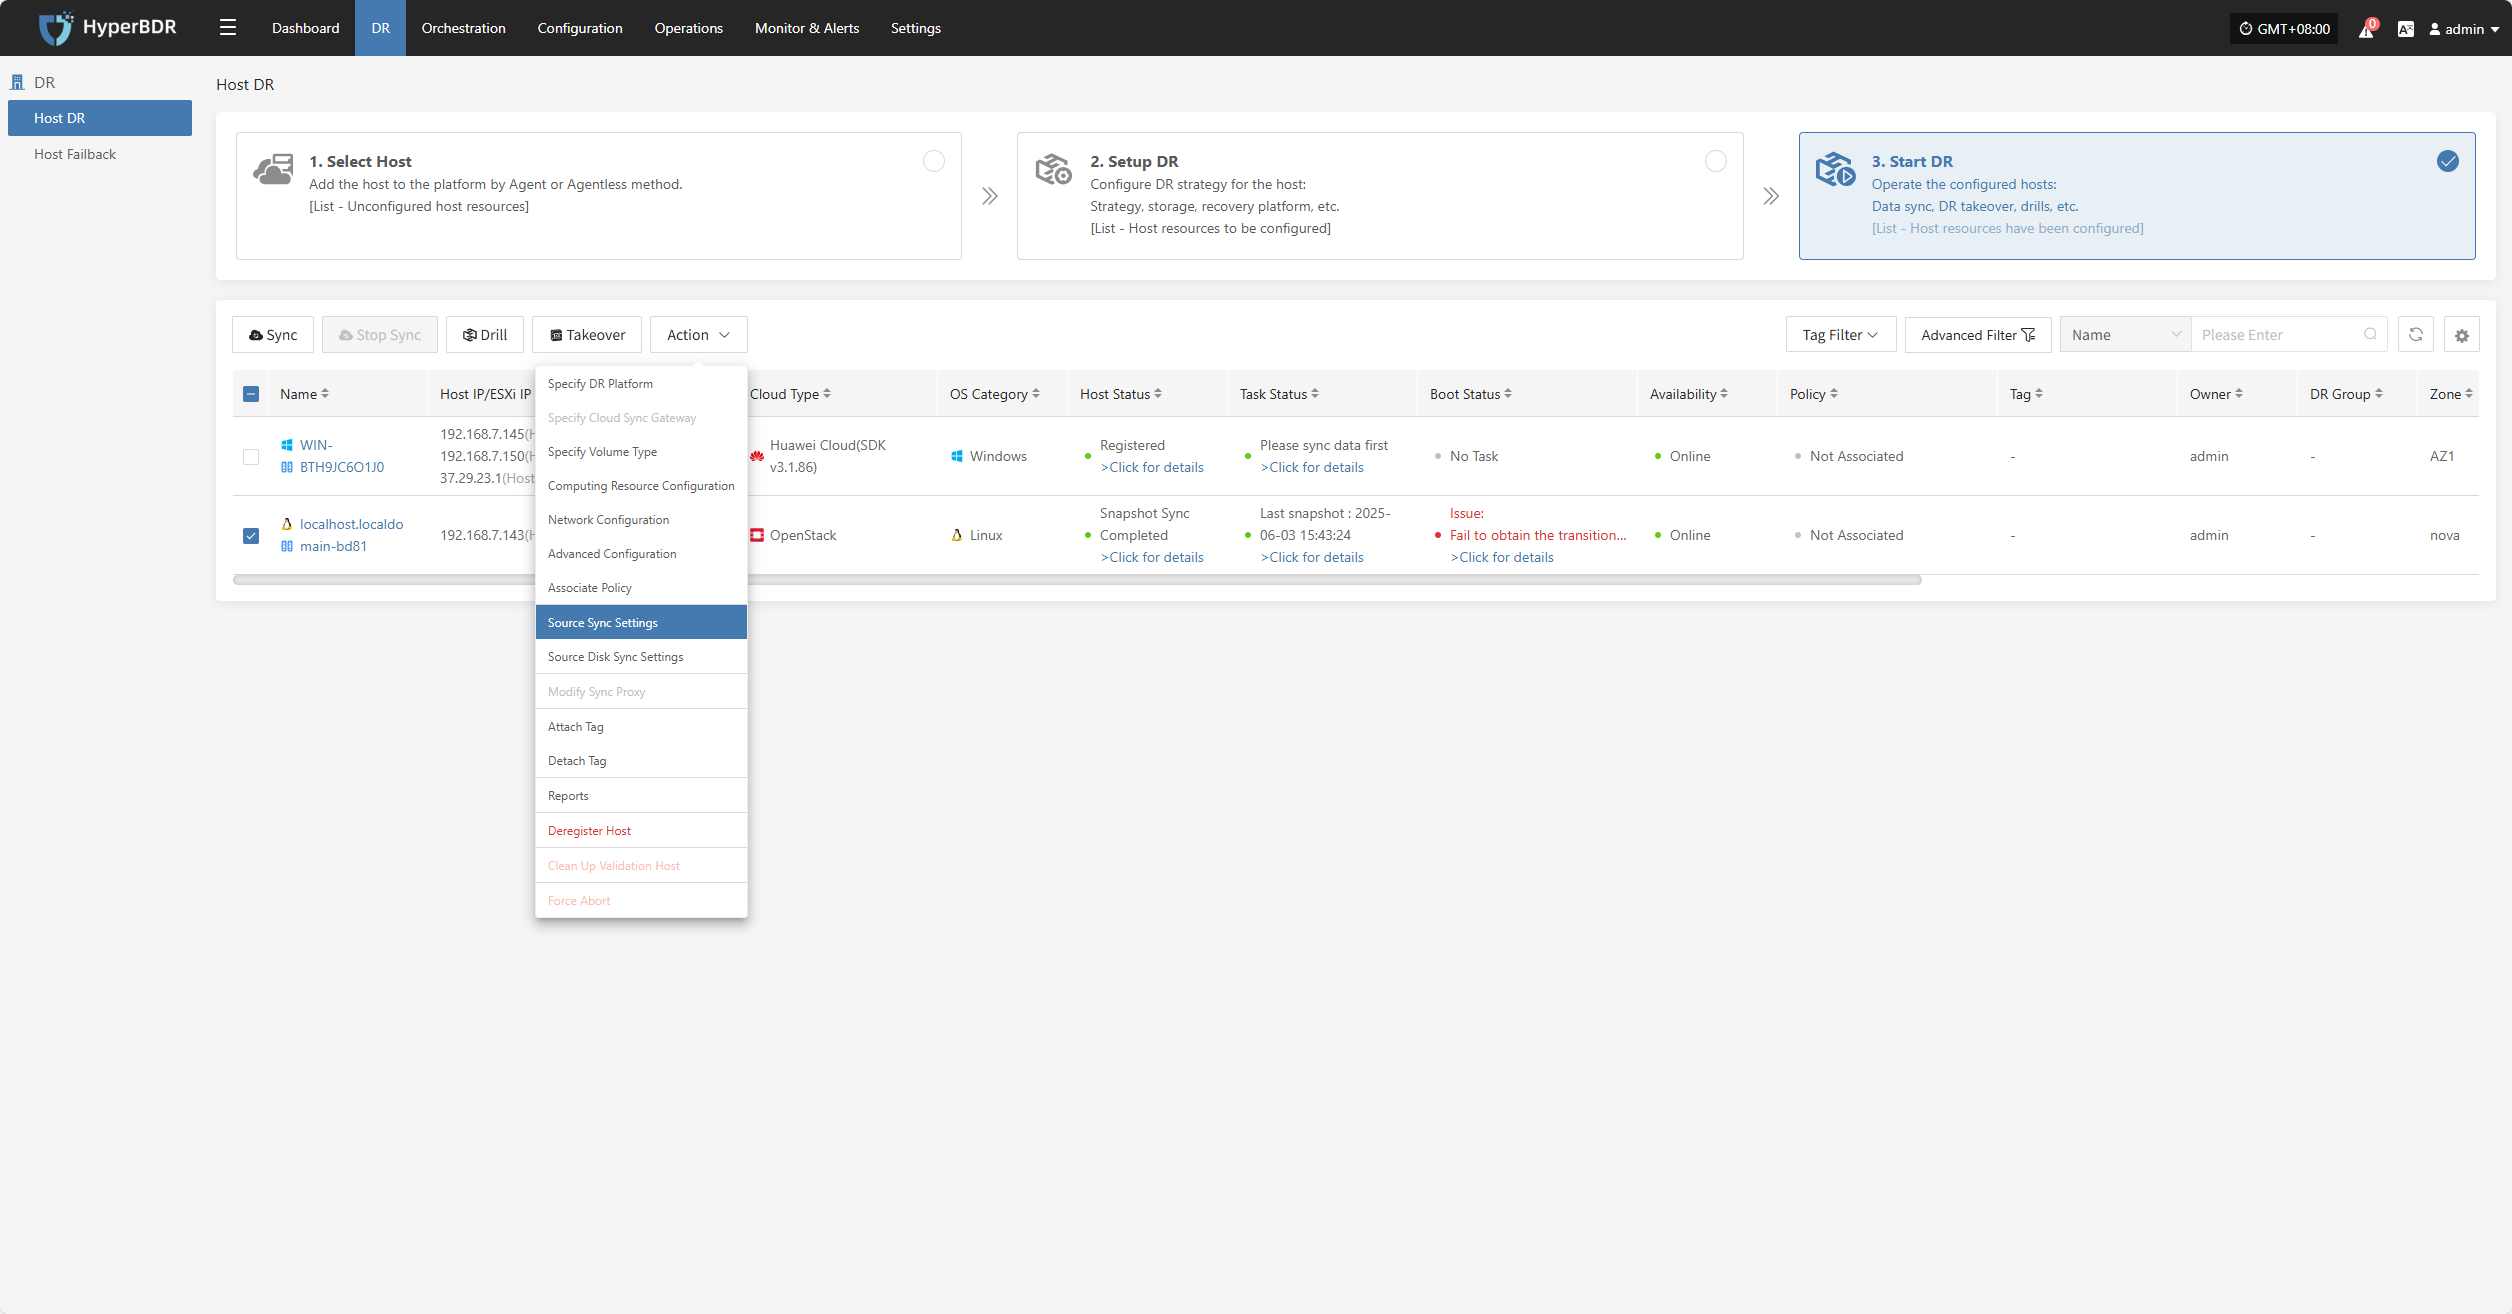
Task: Click the Setup DR gear box icon
Action: coord(1054,169)
